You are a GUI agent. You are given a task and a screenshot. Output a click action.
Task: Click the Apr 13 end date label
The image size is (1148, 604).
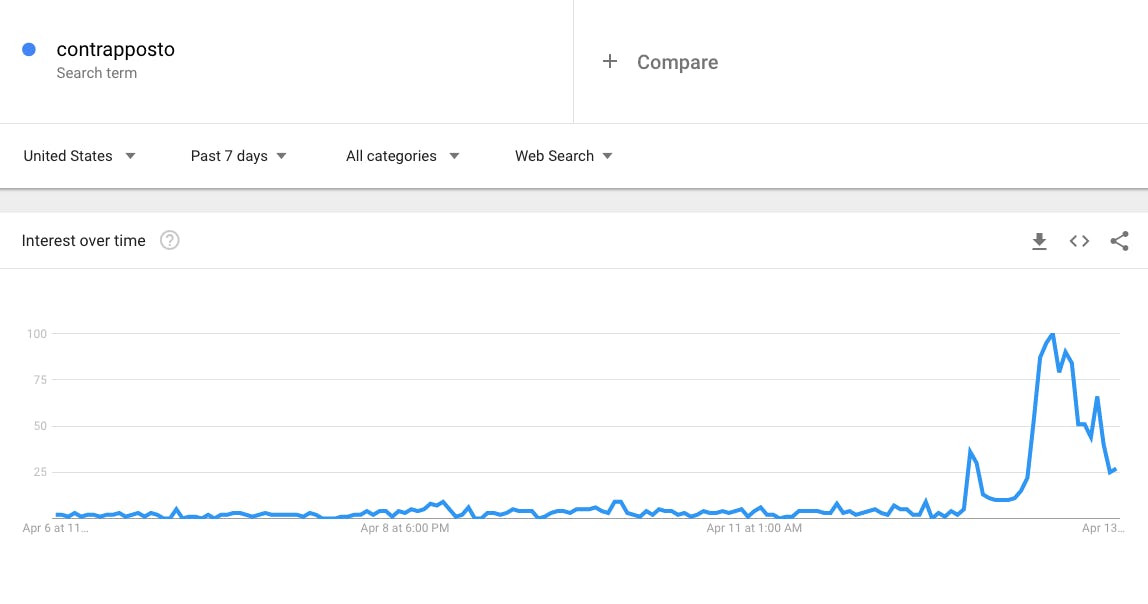tap(1104, 528)
